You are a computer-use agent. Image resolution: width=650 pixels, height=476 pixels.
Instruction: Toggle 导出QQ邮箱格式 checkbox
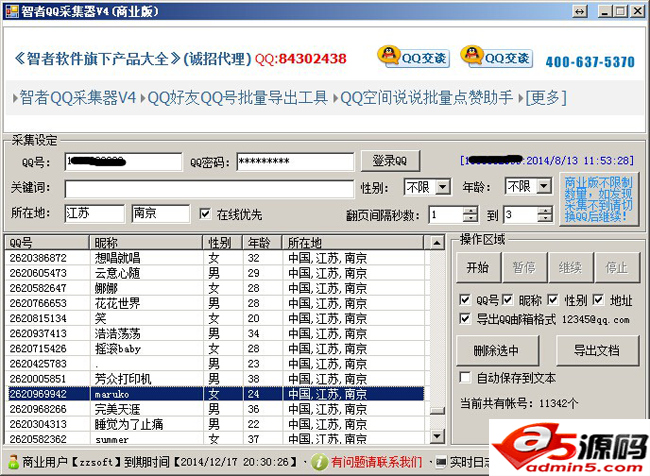click(465, 318)
